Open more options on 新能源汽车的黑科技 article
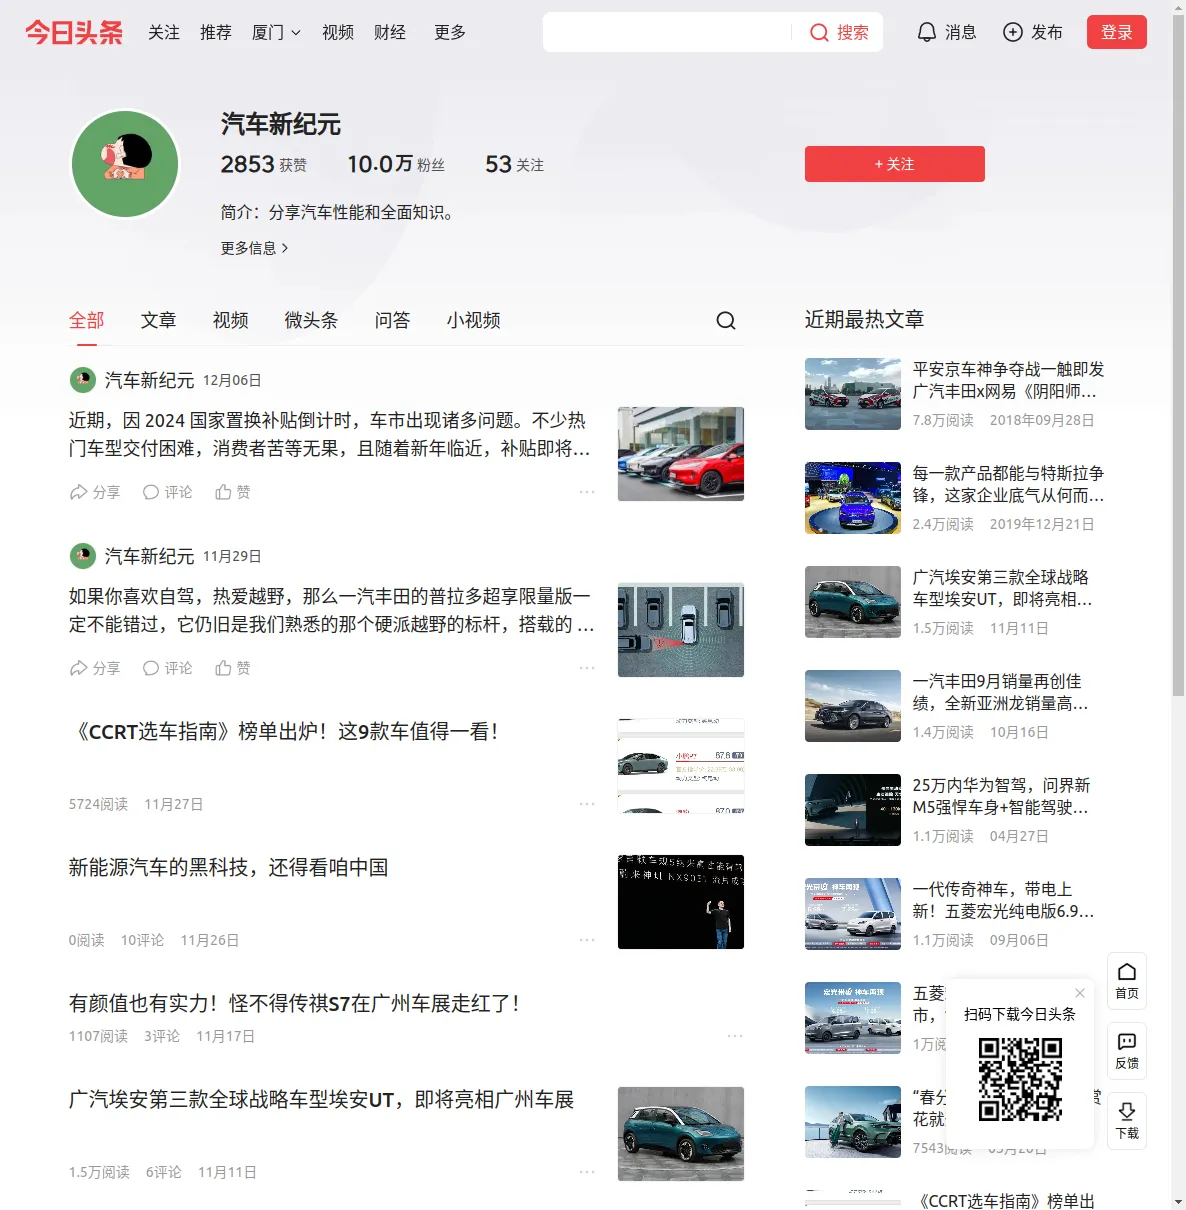 (x=587, y=940)
